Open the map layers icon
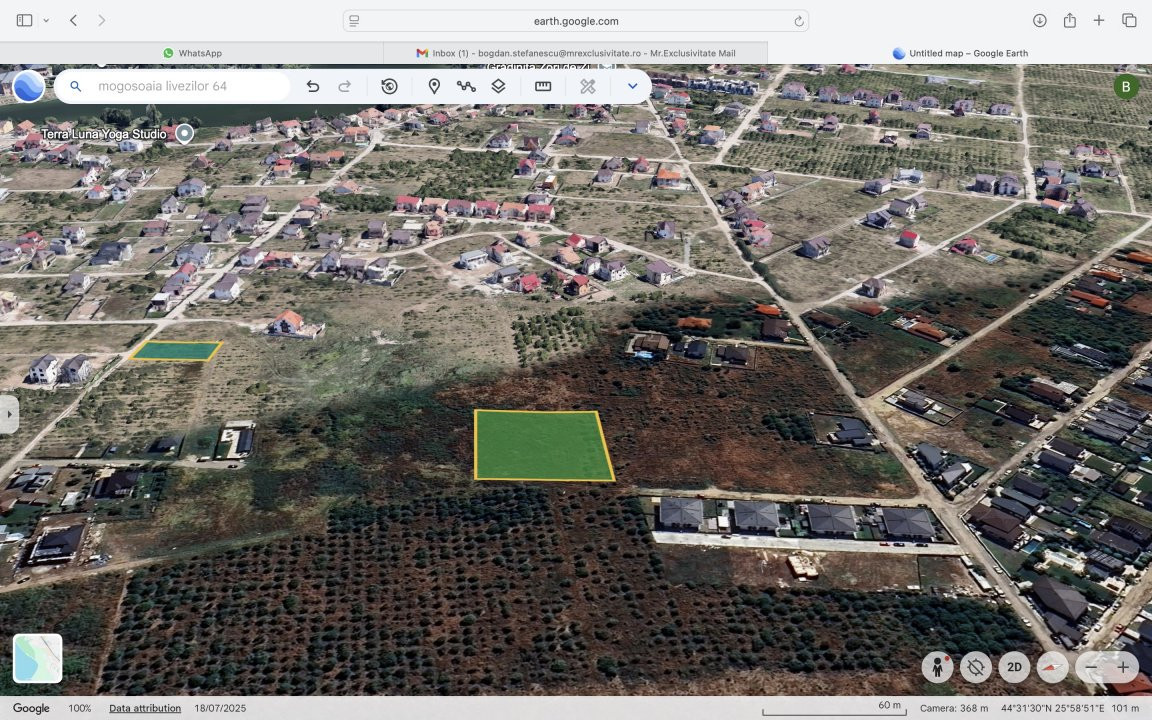 pos(498,87)
